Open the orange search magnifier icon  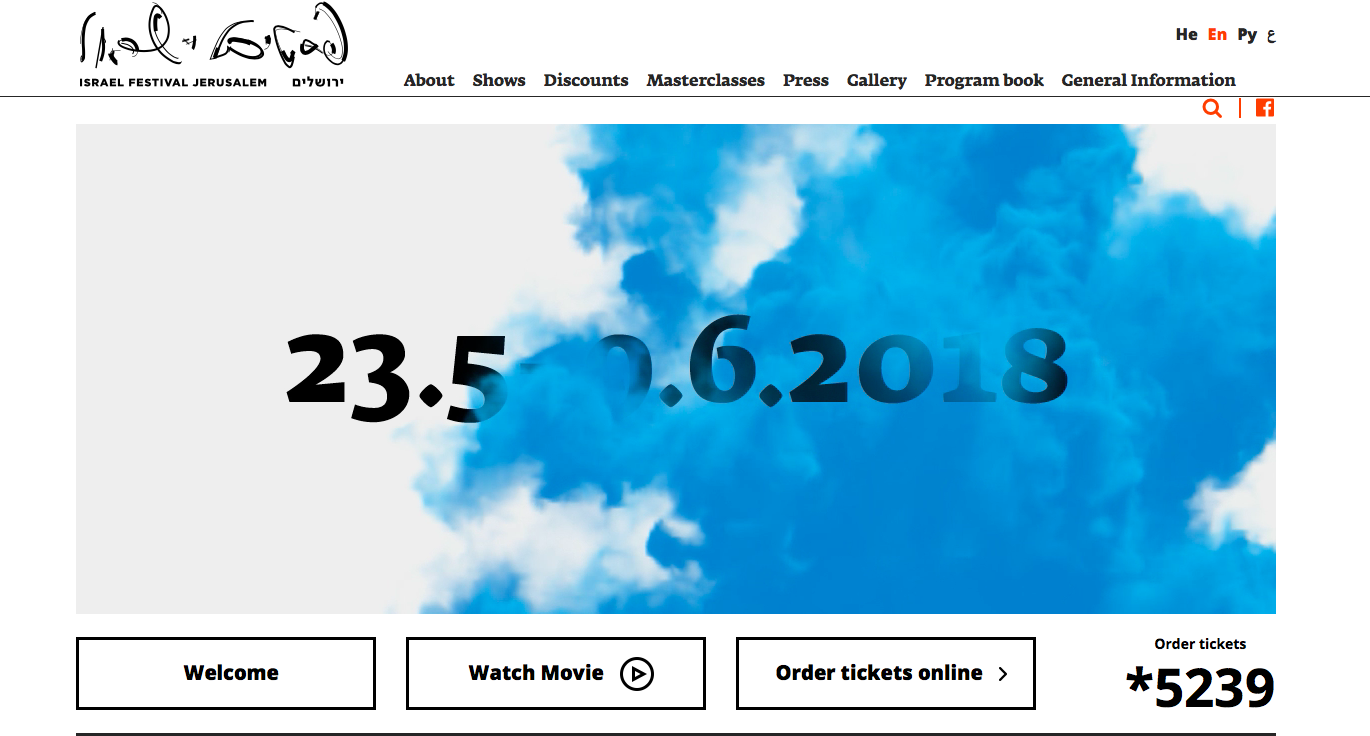(1212, 108)
